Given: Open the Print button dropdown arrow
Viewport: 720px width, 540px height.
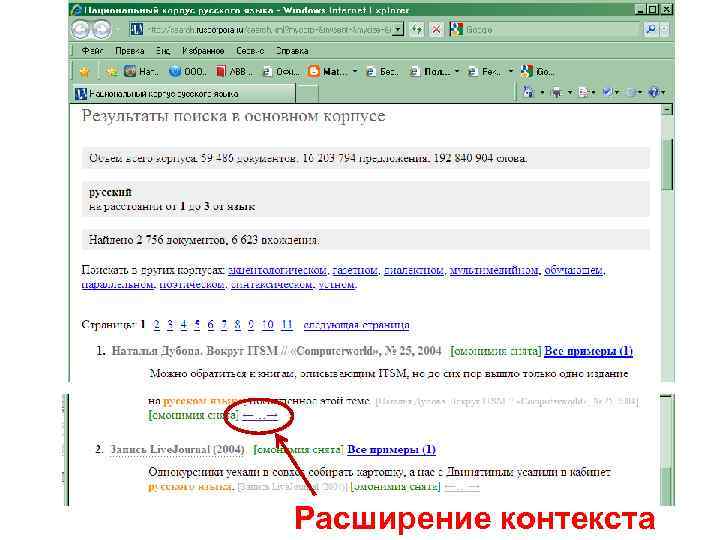Looking at the screenshot, I should (570, 93).
